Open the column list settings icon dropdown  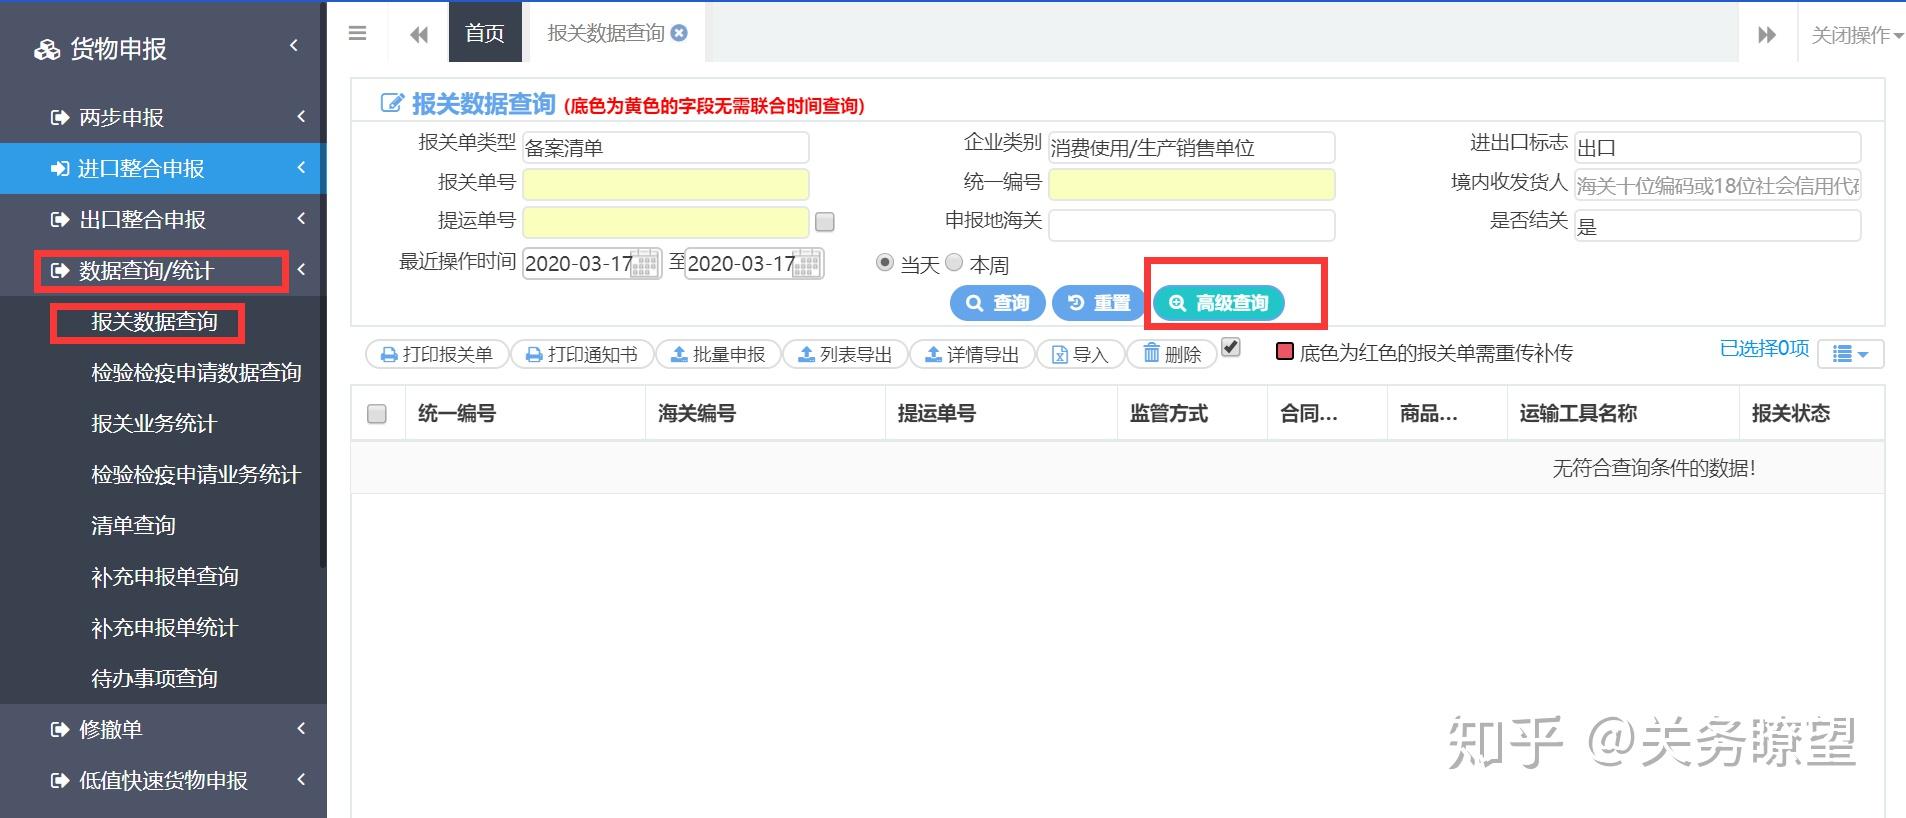click(1850, 354)
